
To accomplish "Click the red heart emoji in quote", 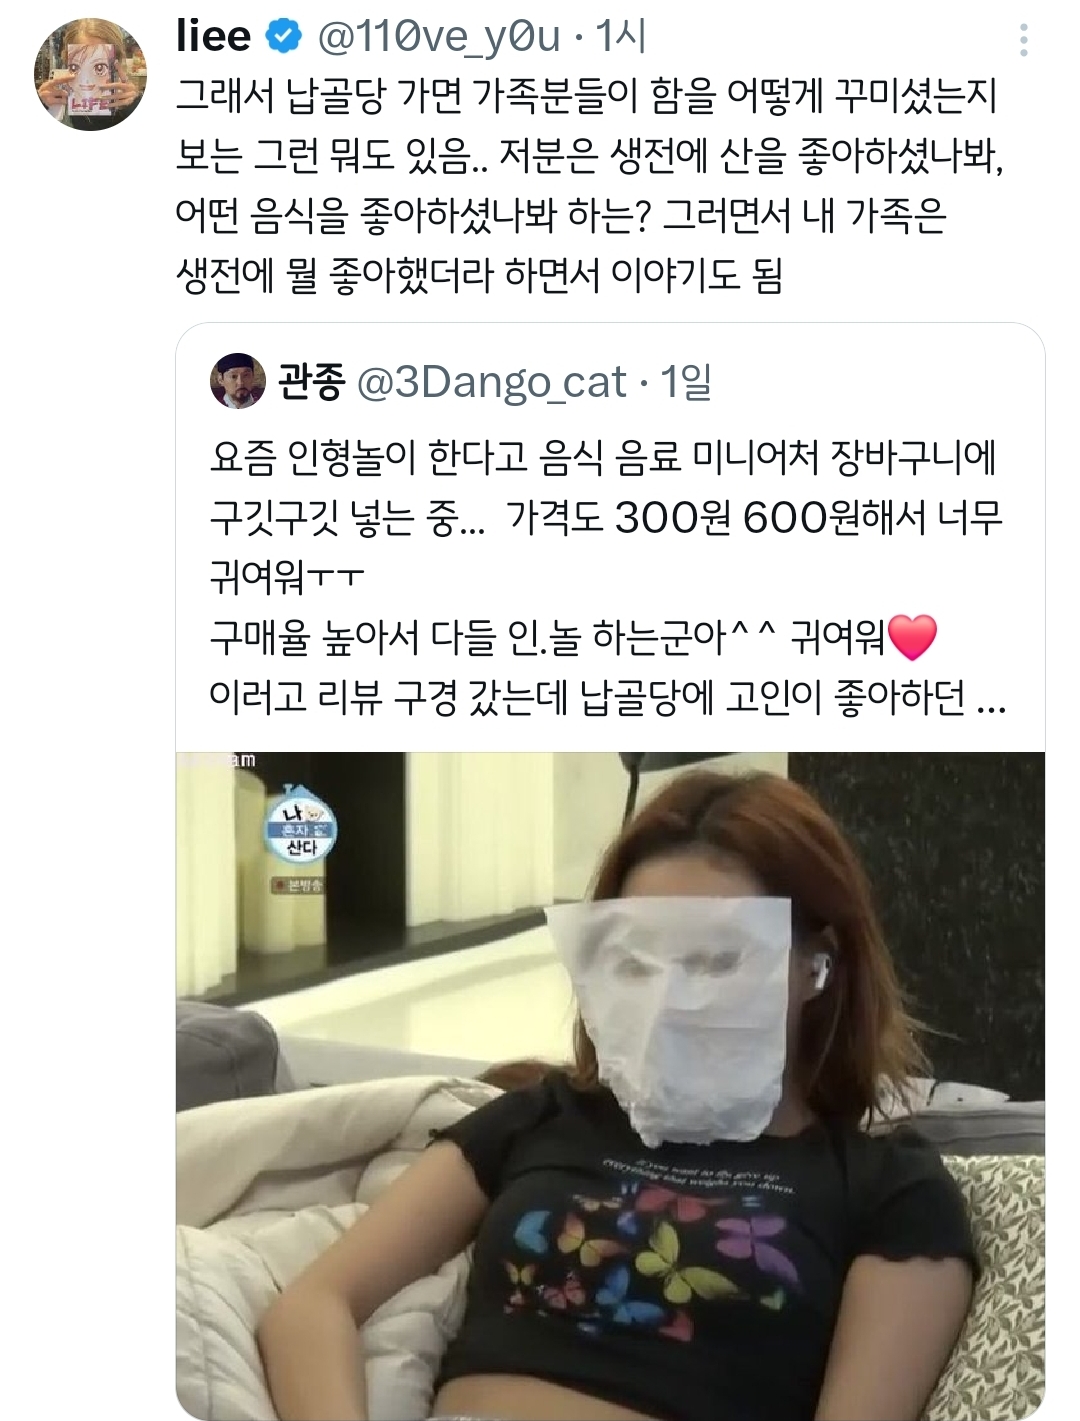I will pos(911,637).
